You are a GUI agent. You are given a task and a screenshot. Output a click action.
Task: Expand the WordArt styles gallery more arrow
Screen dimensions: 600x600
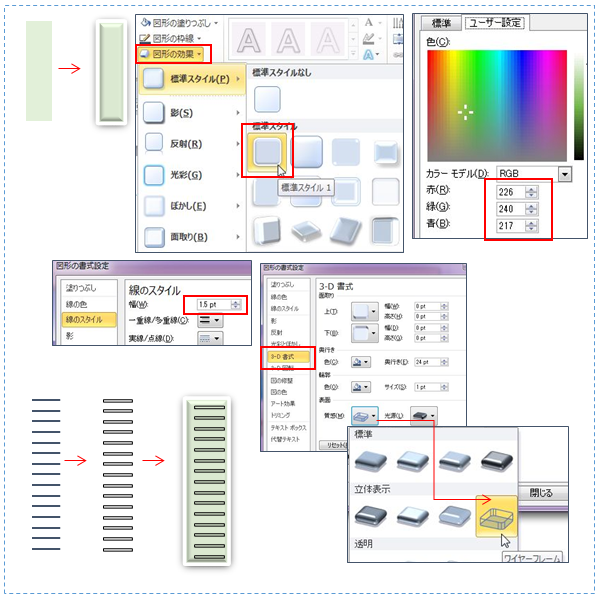coord(353,53)
